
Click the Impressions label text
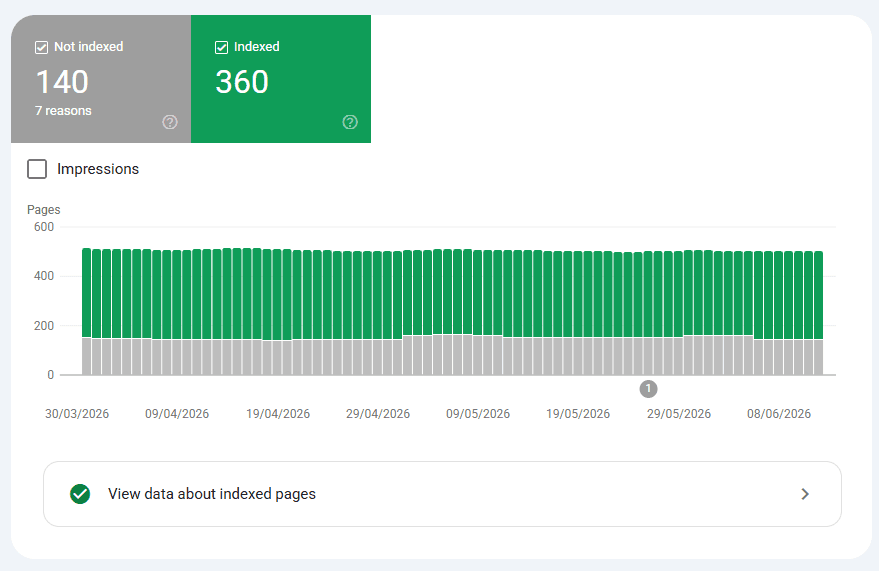[98, 169]
